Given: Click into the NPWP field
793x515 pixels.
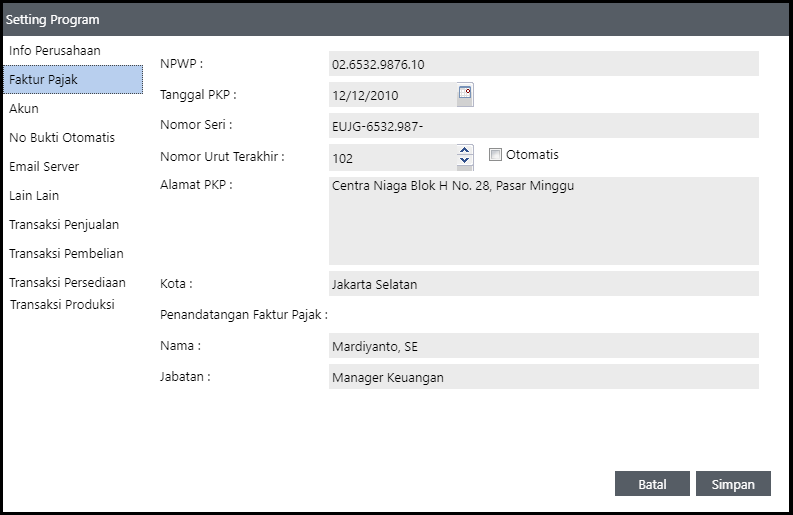Looking at the screenshot, I should coord(543,64).
